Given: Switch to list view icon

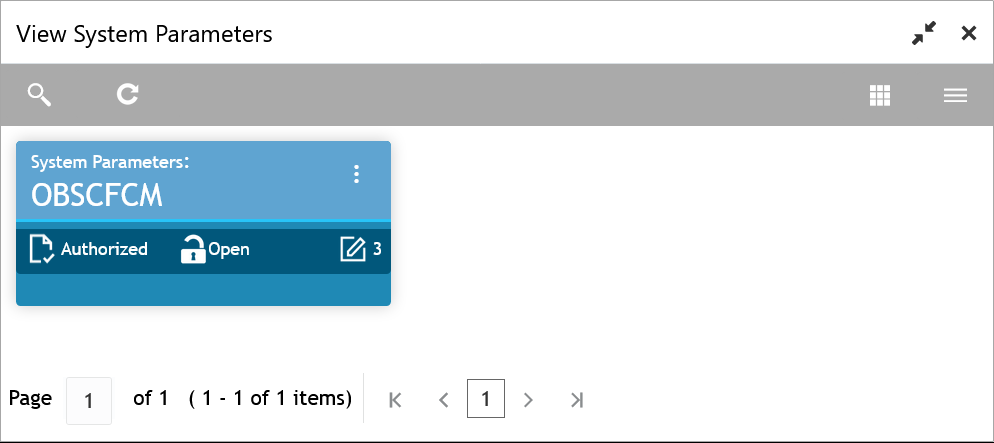Looking at the screenshot, I should pyautogui.click(x=955, y=96).
